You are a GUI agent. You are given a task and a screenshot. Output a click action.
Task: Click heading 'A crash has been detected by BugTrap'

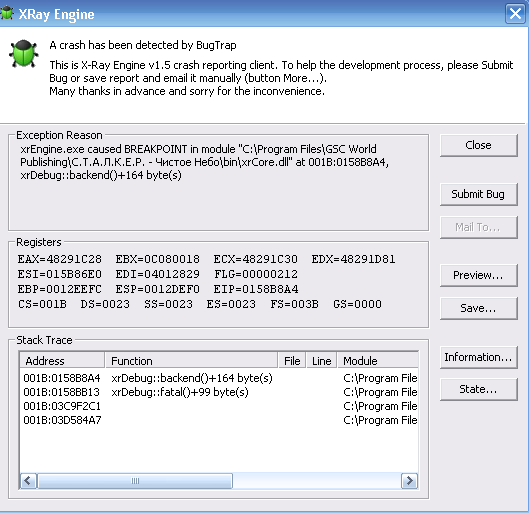click(x=143, y=45)
